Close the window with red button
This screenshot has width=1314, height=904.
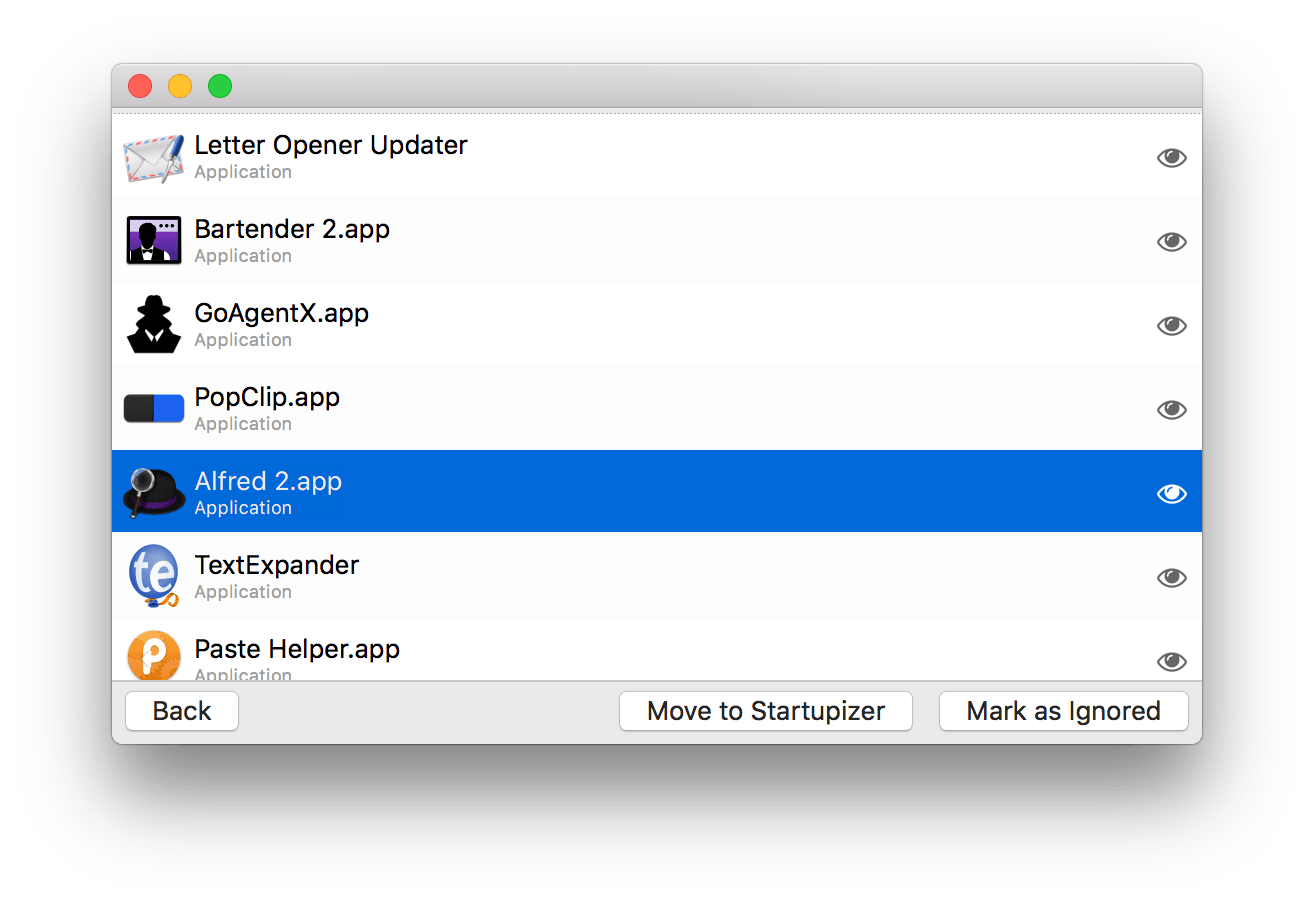tap(140, 86)
